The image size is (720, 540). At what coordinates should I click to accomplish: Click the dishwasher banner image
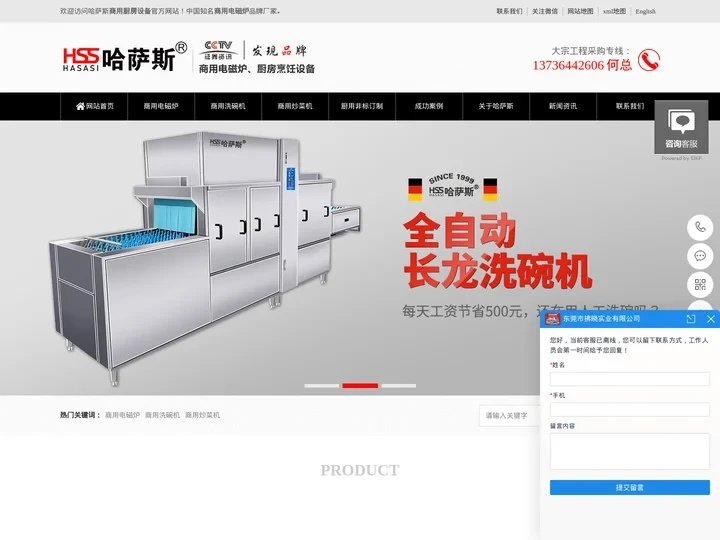pyautogui.click(x=205, y=257)
